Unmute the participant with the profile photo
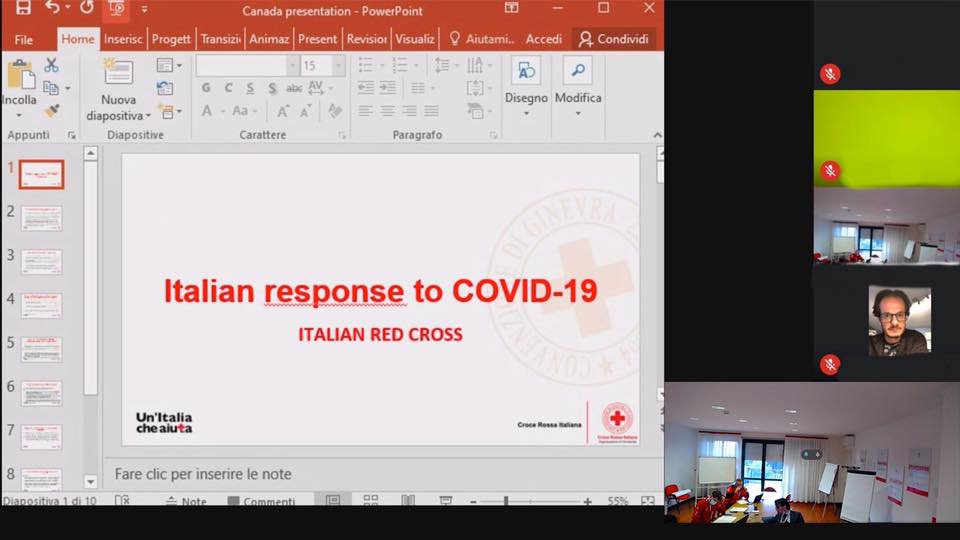The image size is (960, 540). coord(829,364)
